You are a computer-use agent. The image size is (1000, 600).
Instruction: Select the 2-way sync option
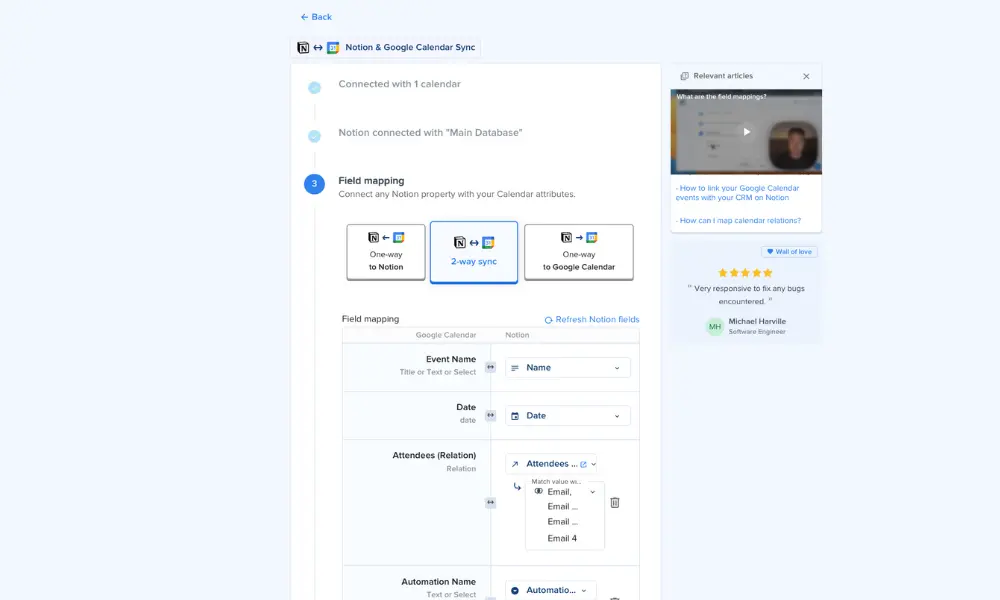pyautogui.click(x=474, y=252)
